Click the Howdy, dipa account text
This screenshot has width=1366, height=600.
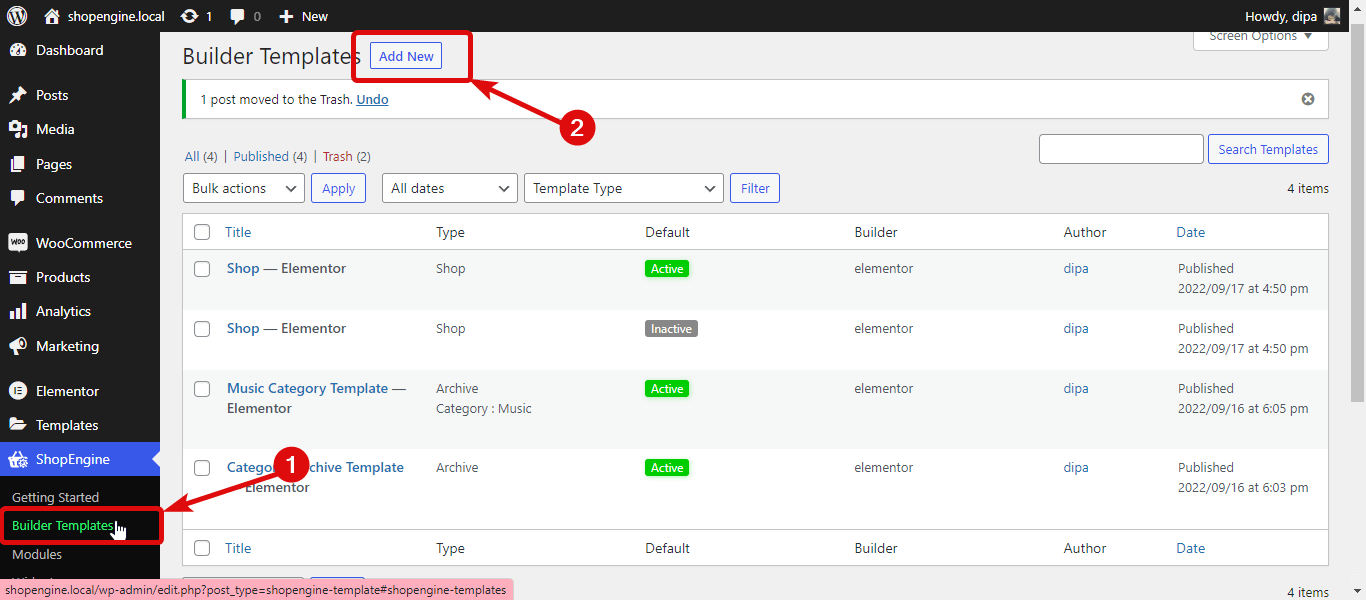pyautogui.click(x=1280, y=16)
